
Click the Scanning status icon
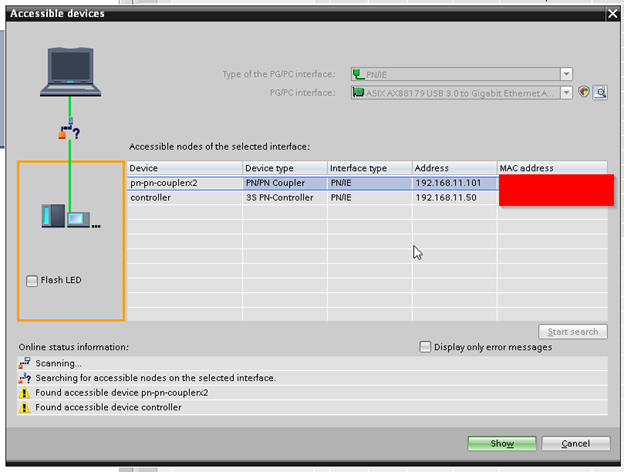(x=24, y=363)
